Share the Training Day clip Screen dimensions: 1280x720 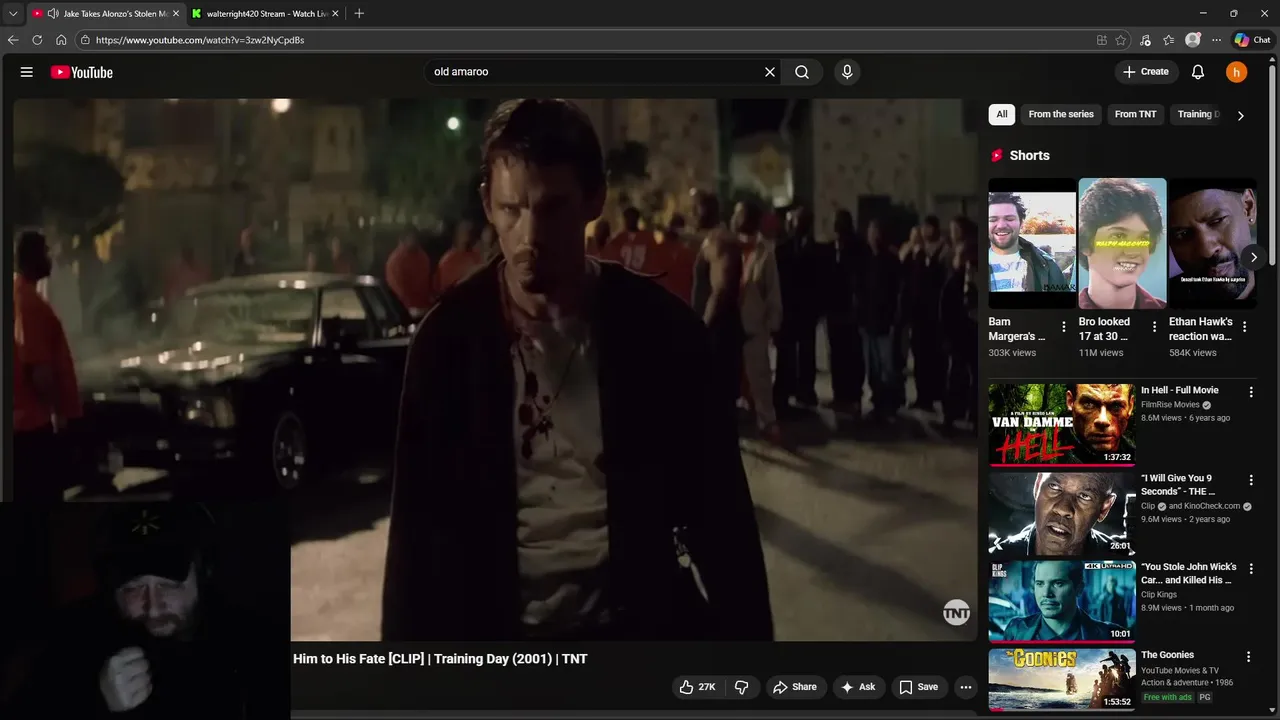795,687
